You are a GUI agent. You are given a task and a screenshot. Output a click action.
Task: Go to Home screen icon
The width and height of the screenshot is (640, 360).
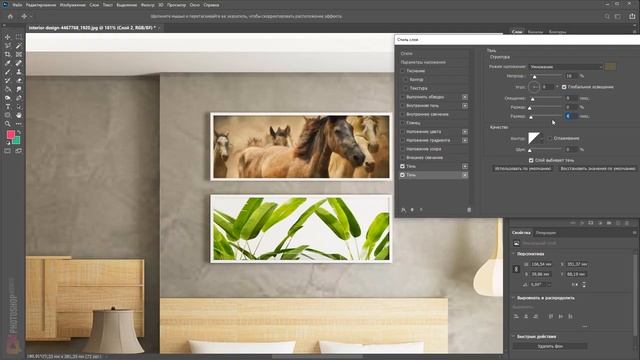[10, 17]
